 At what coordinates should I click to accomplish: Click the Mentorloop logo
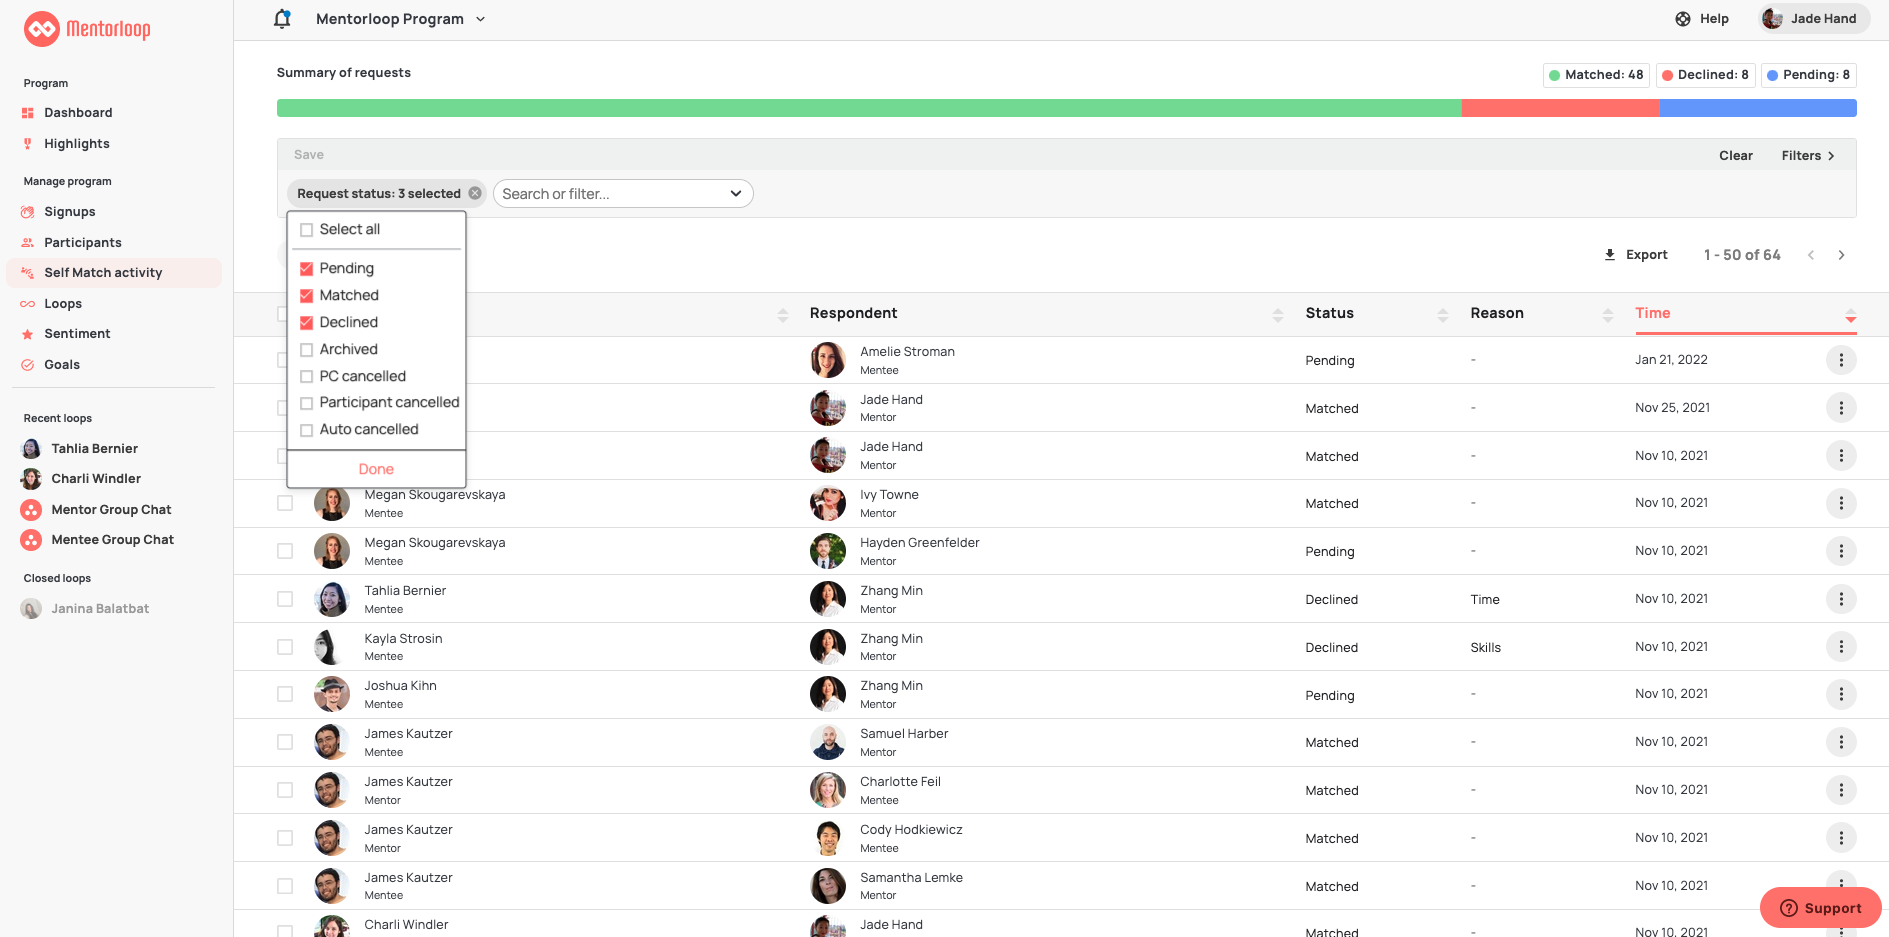[87, 29]
